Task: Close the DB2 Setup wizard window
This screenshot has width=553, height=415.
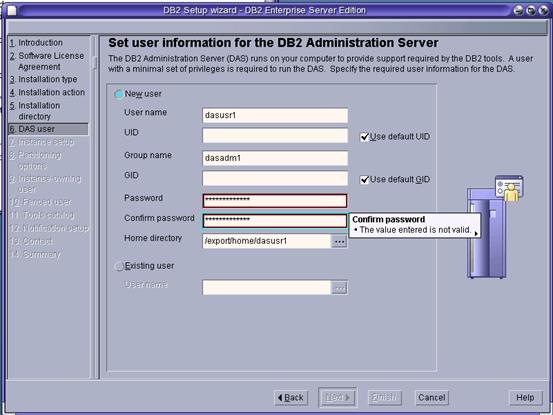Action: coord(543,10)
